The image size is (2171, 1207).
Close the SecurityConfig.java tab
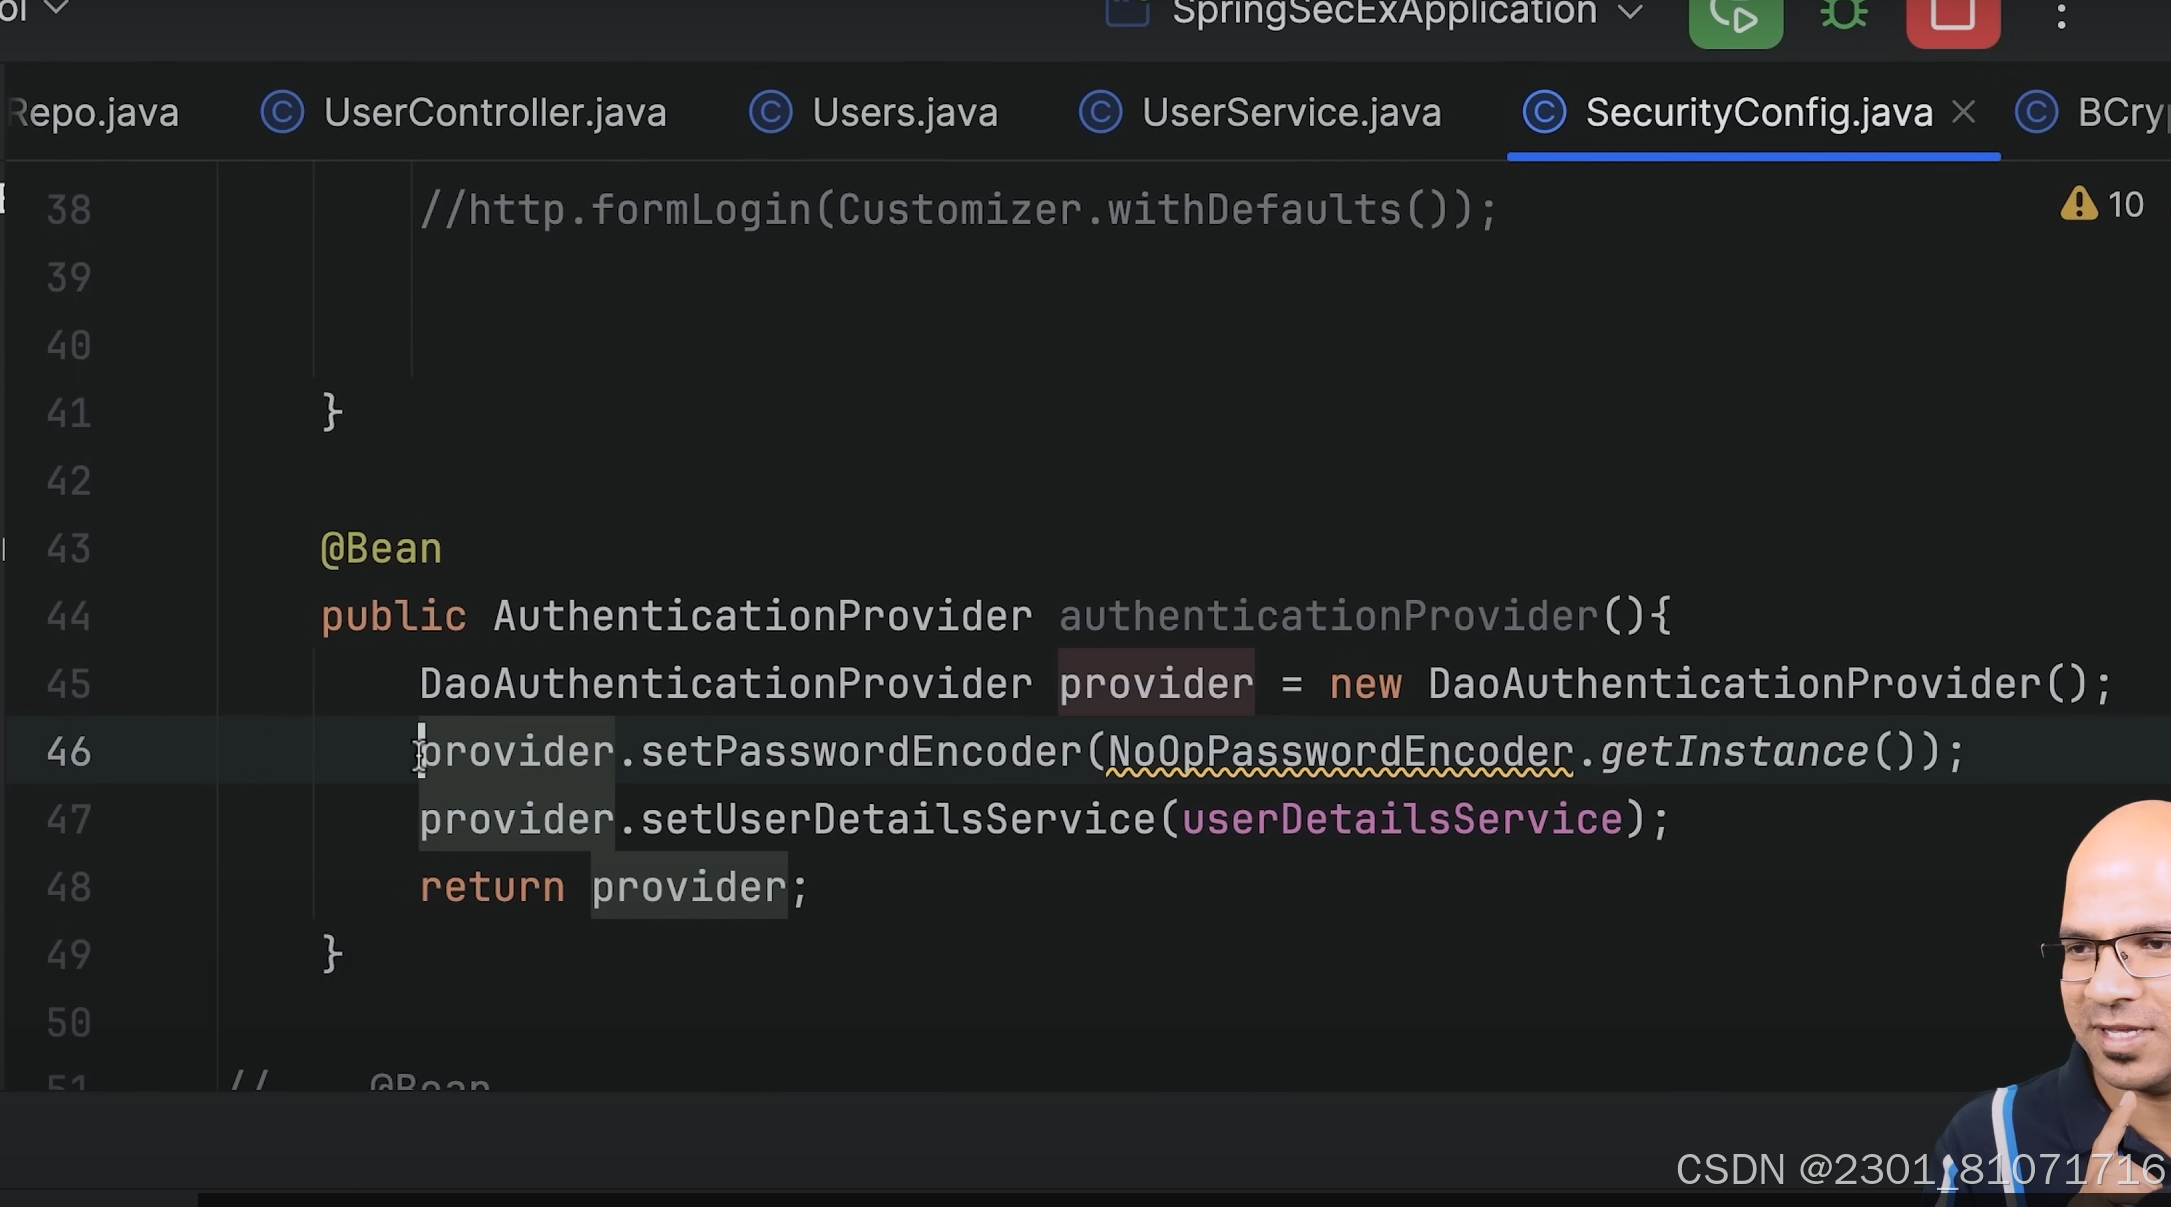pyautogui.click(x=1963, y=111)
